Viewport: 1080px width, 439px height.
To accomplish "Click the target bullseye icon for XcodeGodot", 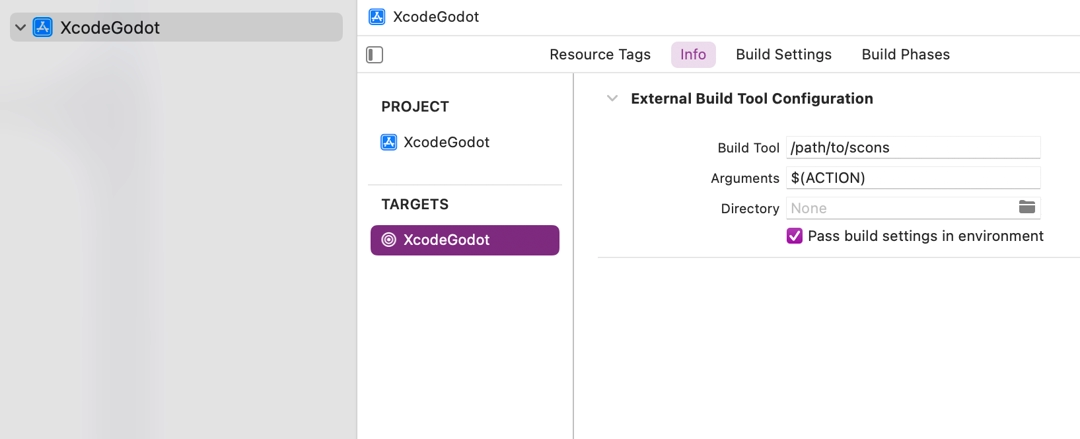I will click(389, 240).
